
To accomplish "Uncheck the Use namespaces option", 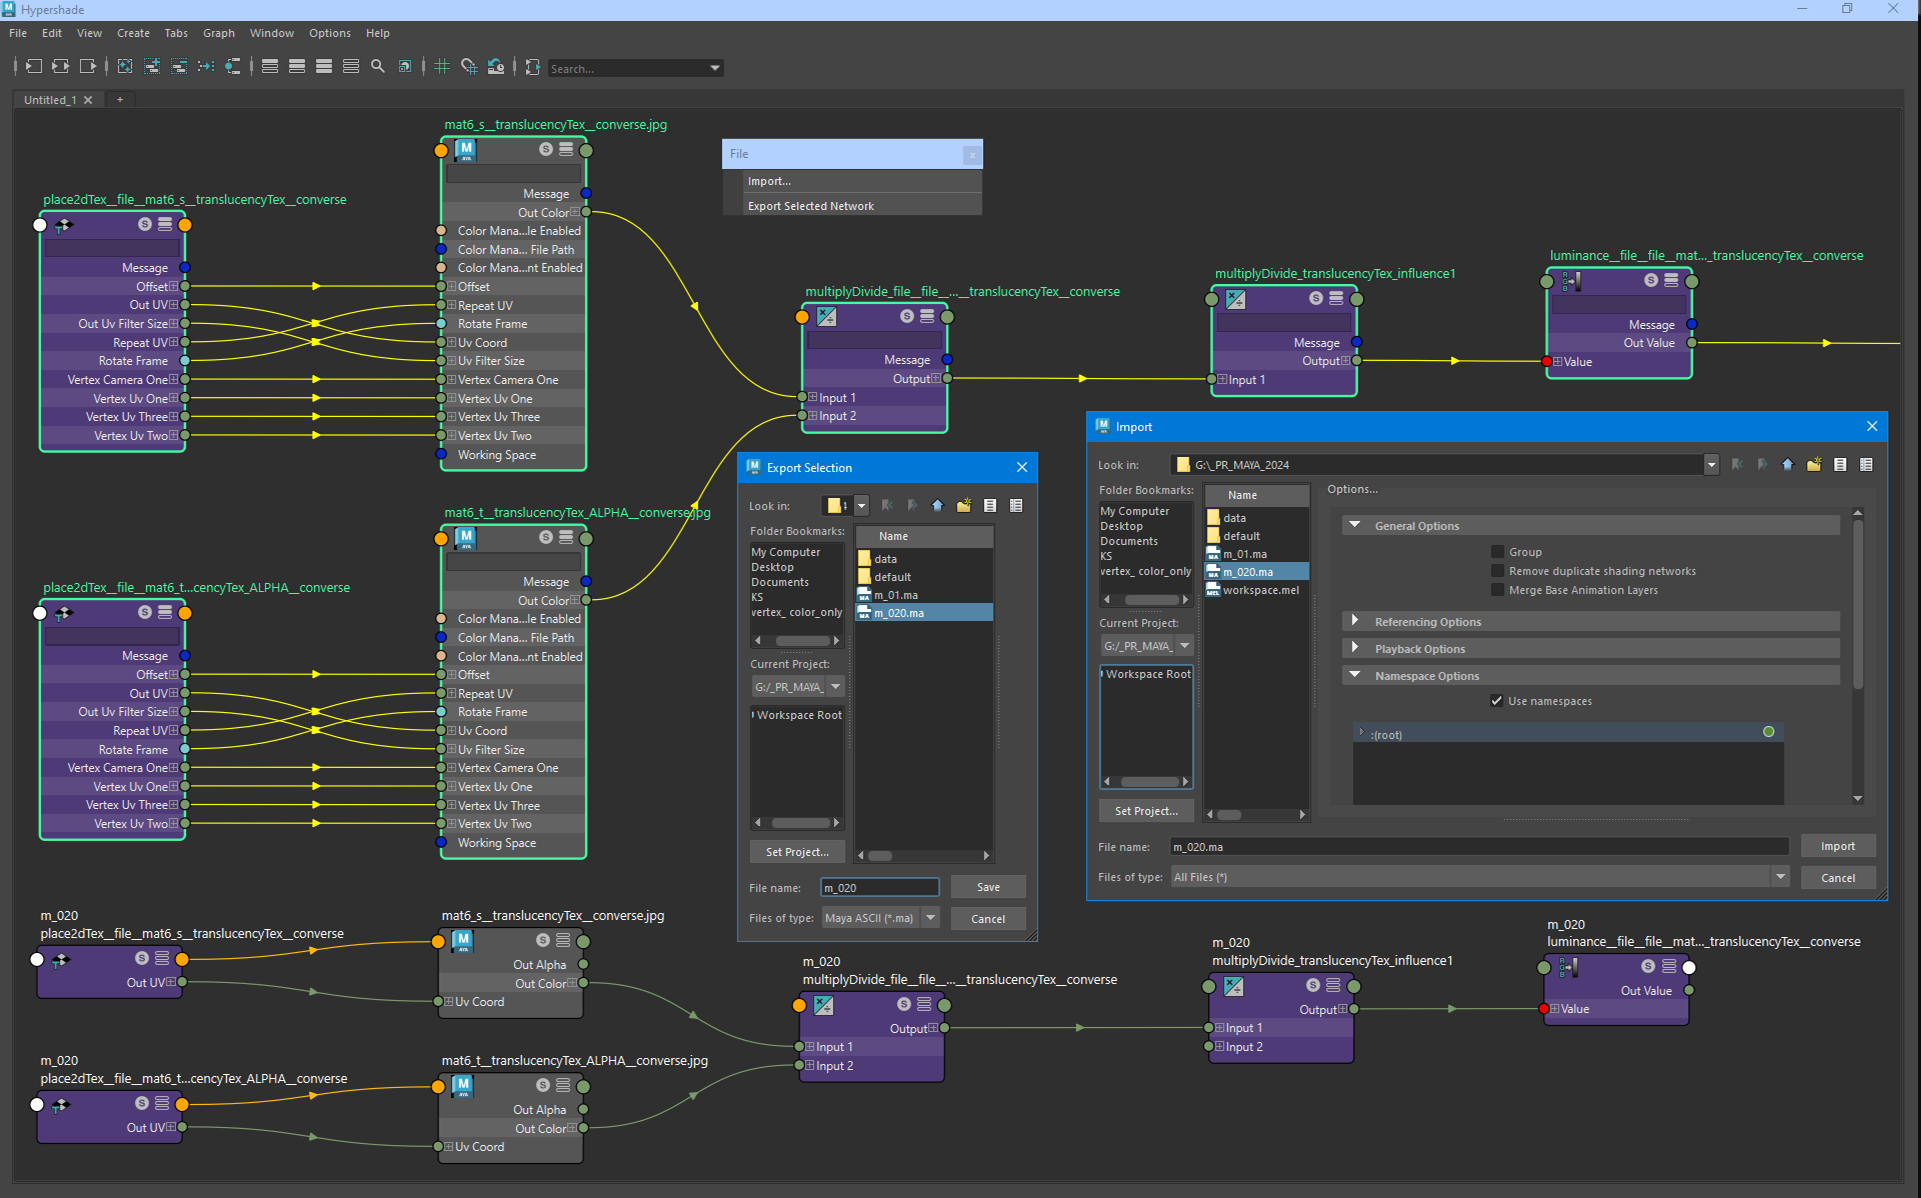I will 1497,701.
